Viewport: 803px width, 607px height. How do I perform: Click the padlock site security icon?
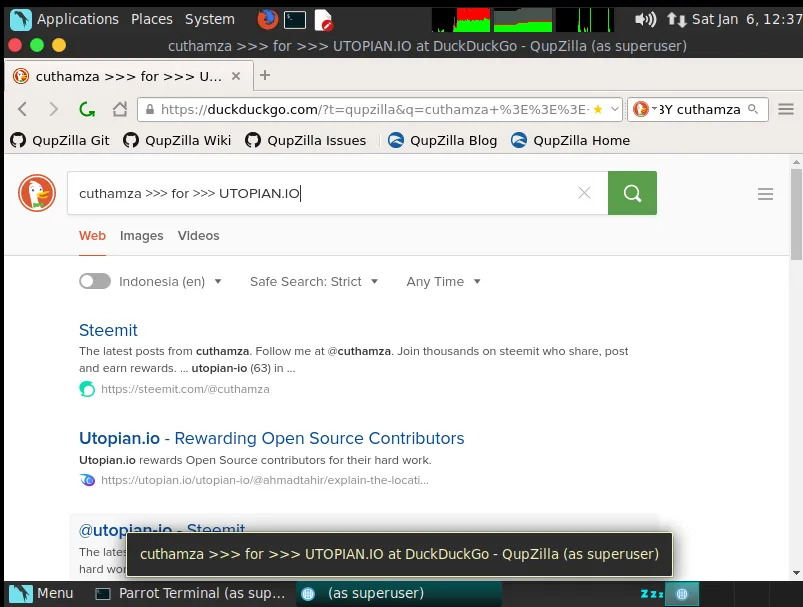click(x=150, y=109)
